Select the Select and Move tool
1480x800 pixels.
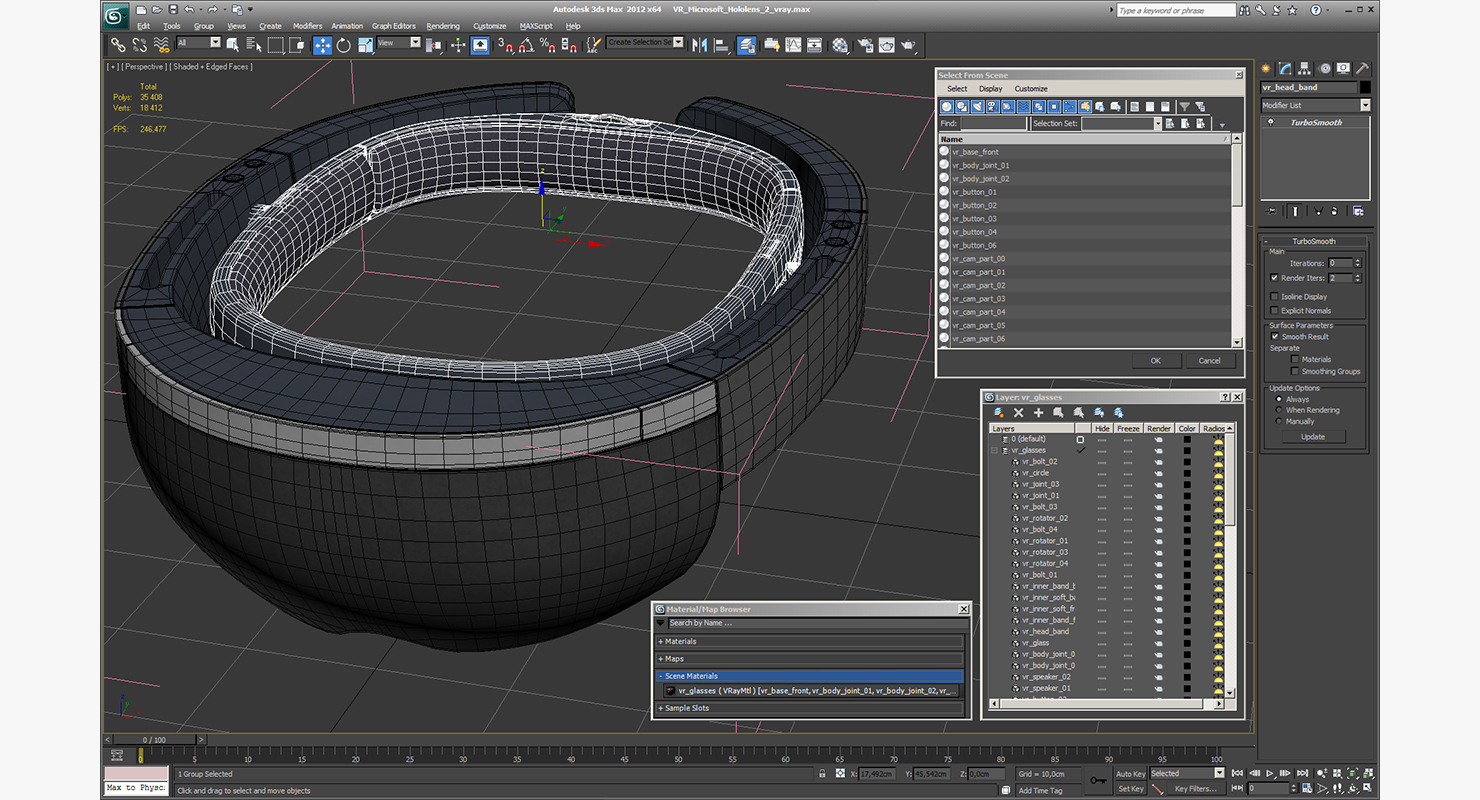[322, 45]
